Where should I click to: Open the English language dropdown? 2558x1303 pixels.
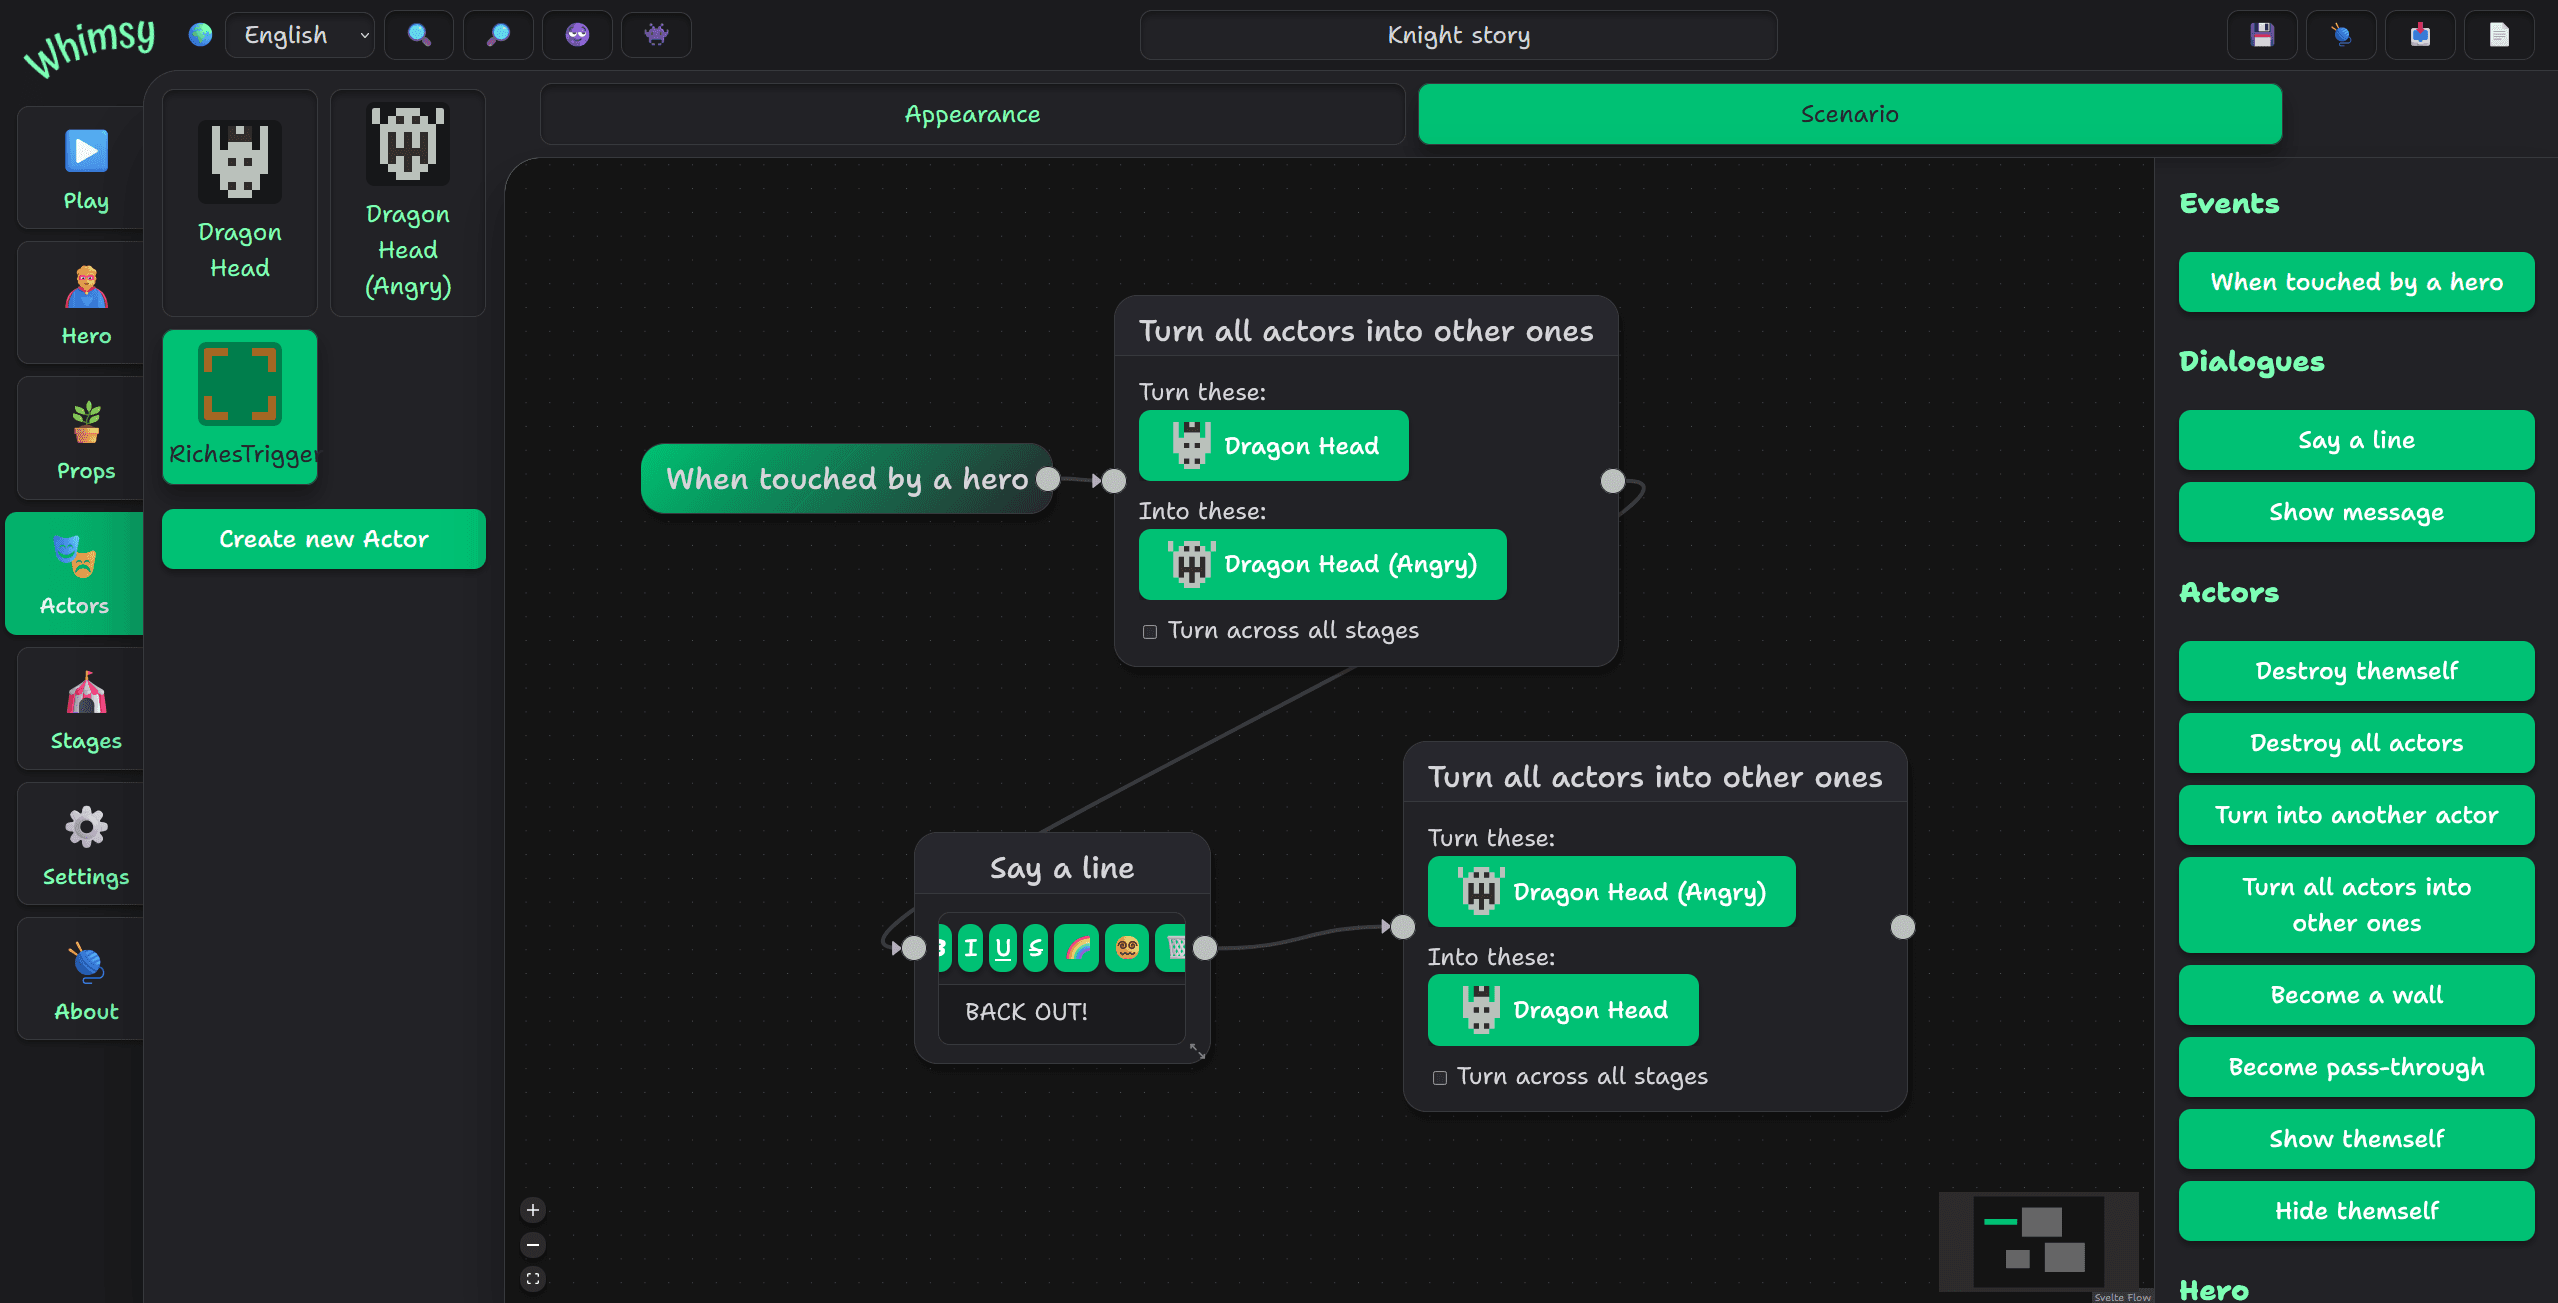point(299,34)
